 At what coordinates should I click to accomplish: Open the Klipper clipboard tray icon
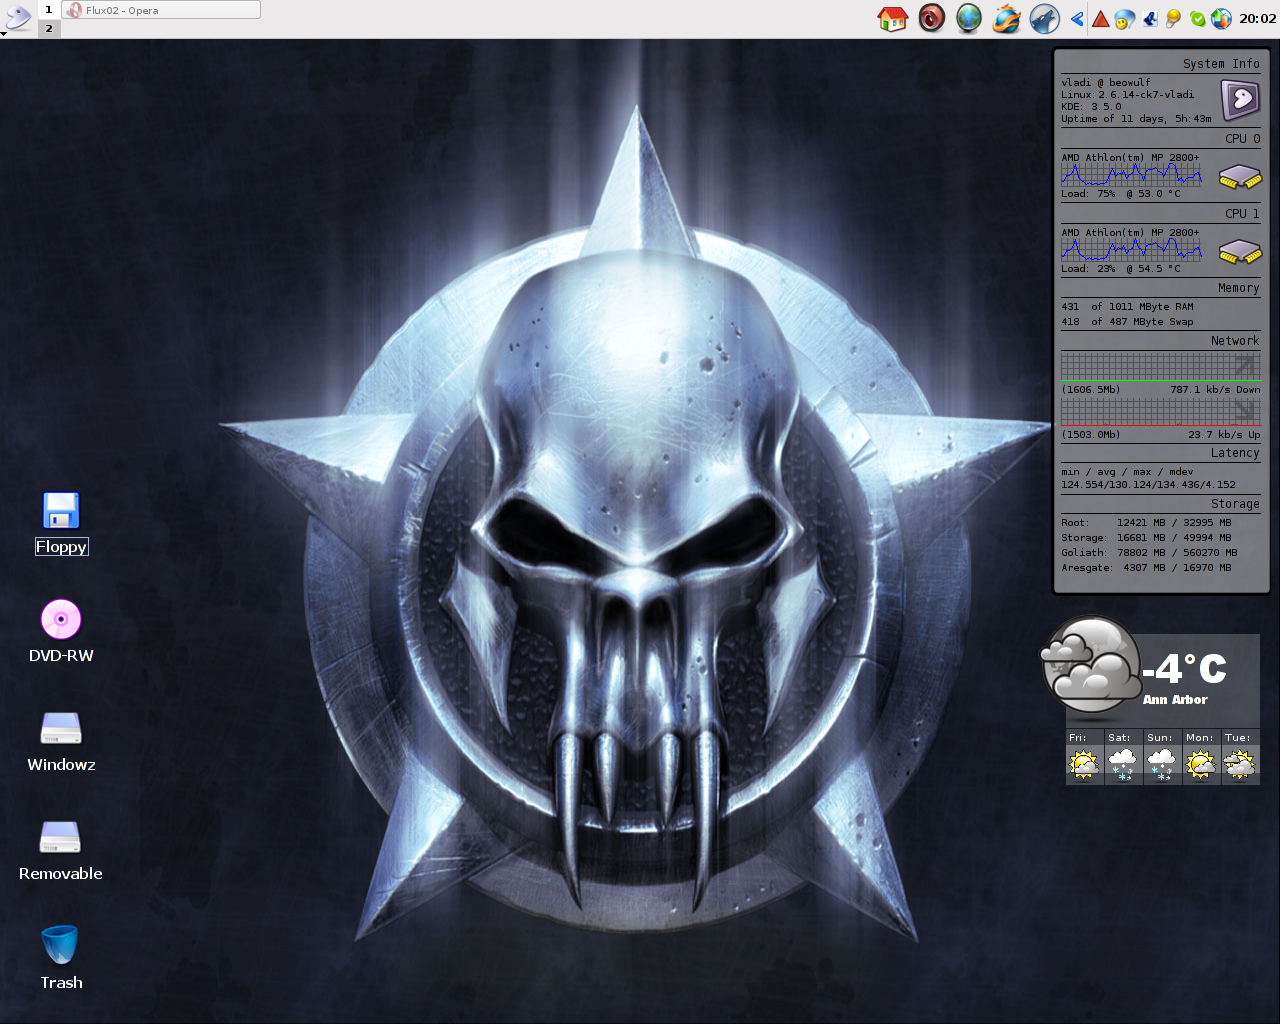point(1149,18)
